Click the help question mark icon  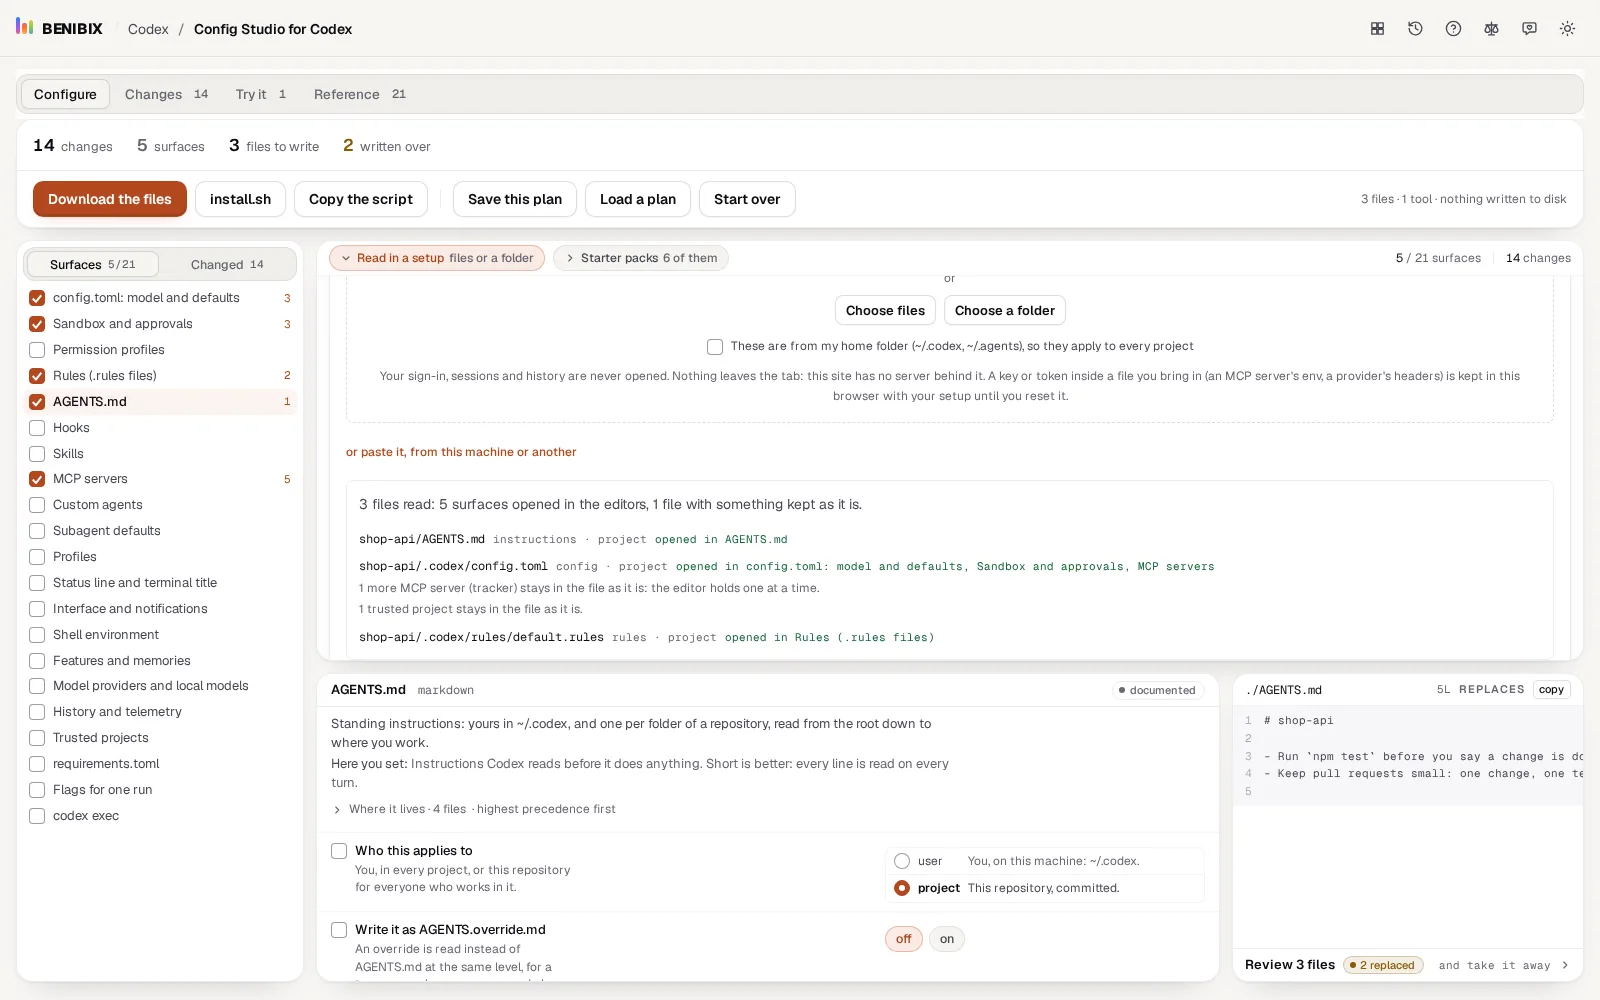point(1453,29)
